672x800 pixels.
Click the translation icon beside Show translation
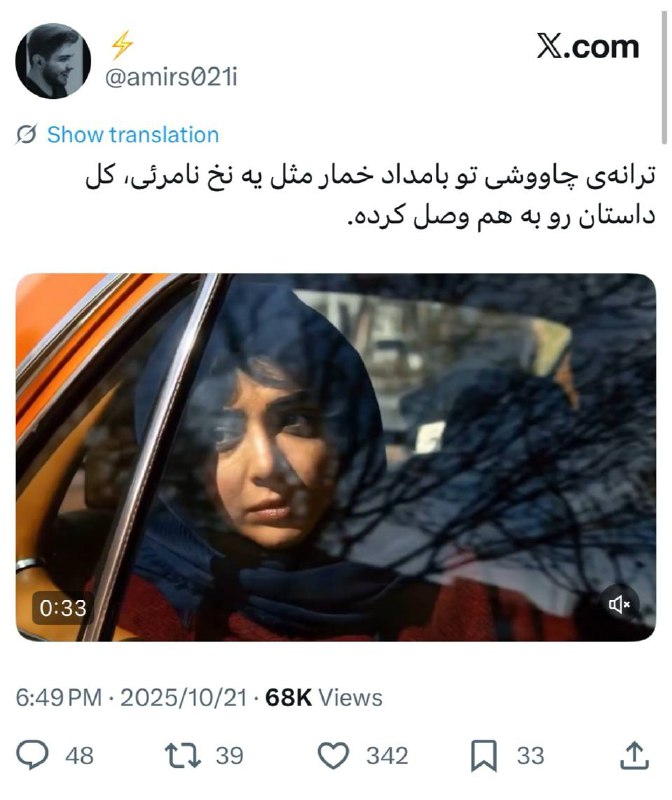click(27, 135)
